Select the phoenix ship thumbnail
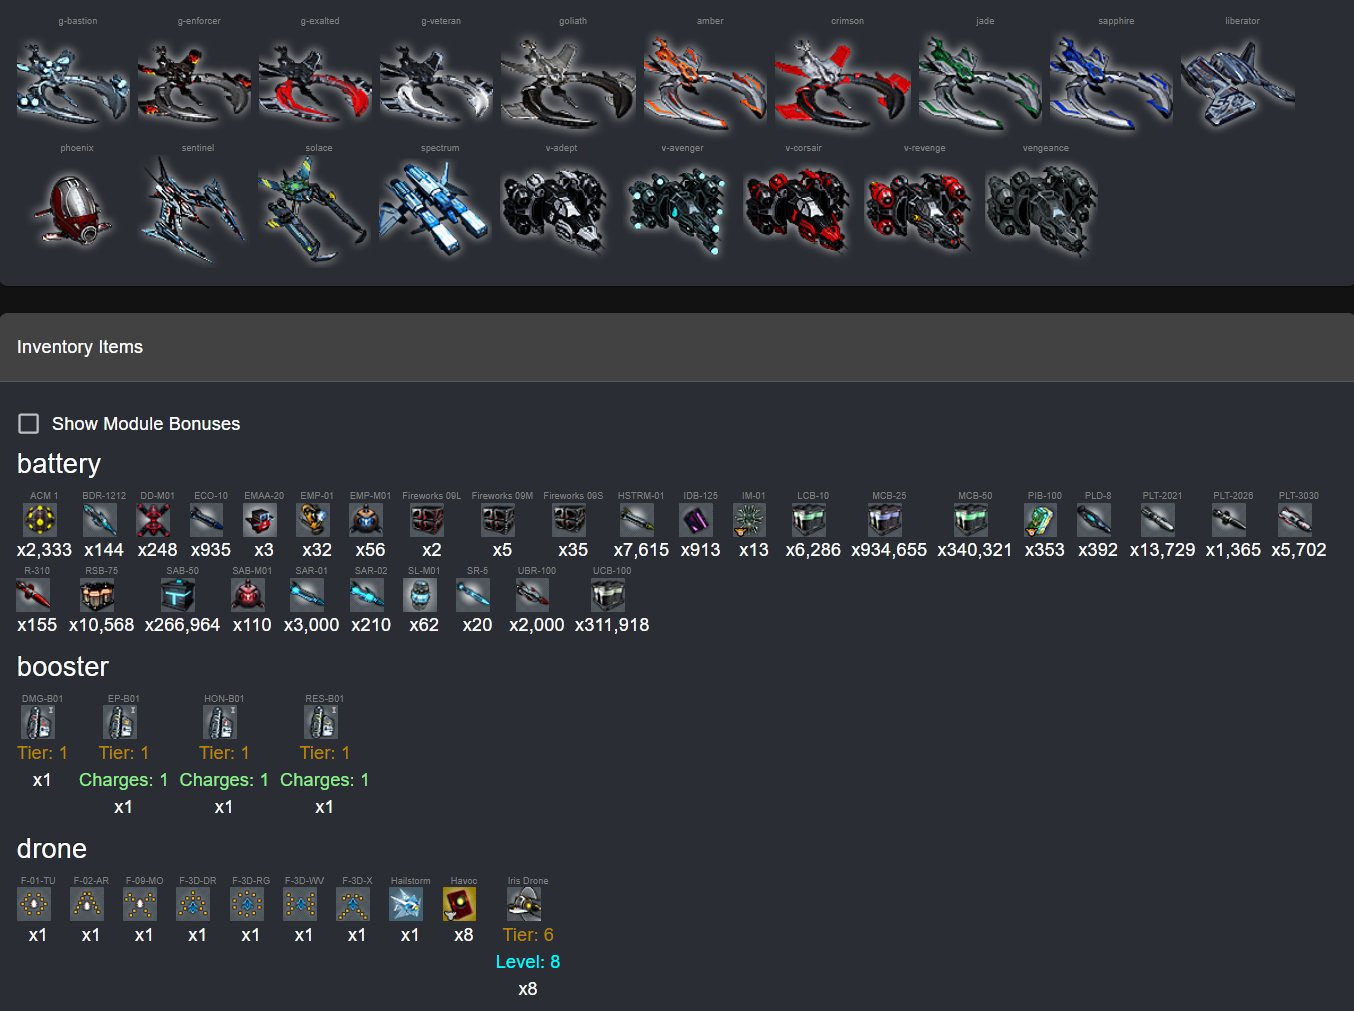The height and width of the screenshot is (1011, 1354). pyautogui.click(x=73, y=210)
